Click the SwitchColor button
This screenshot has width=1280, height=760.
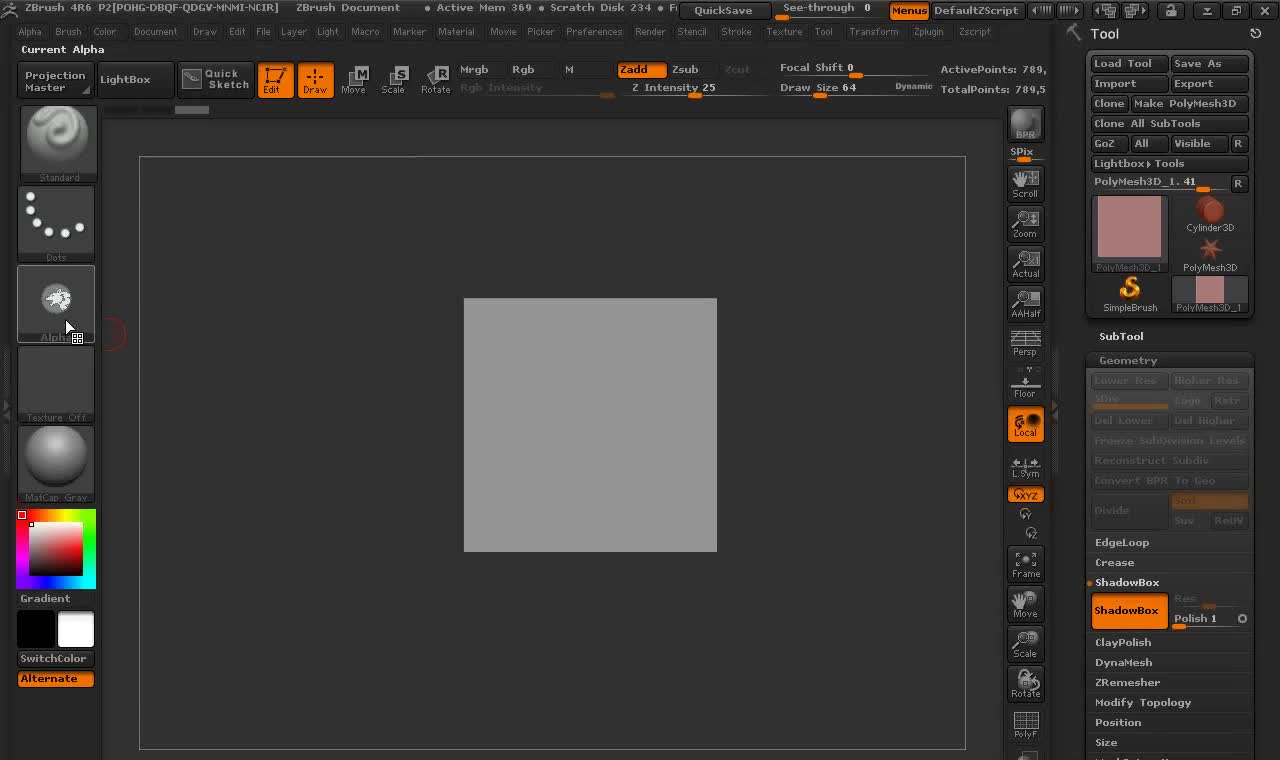pos(56,658)
